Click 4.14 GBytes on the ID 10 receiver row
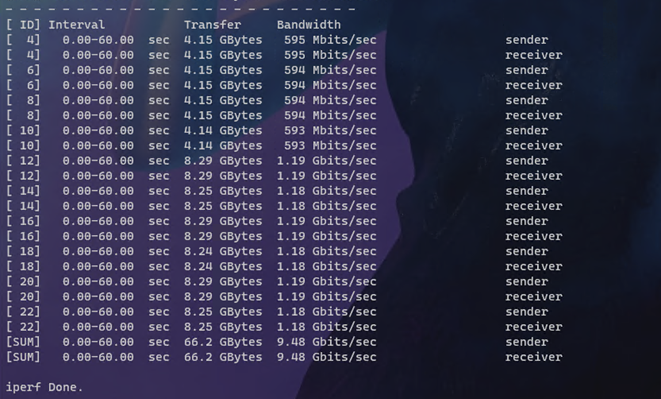The image size is (661, 399). point(223,146)
